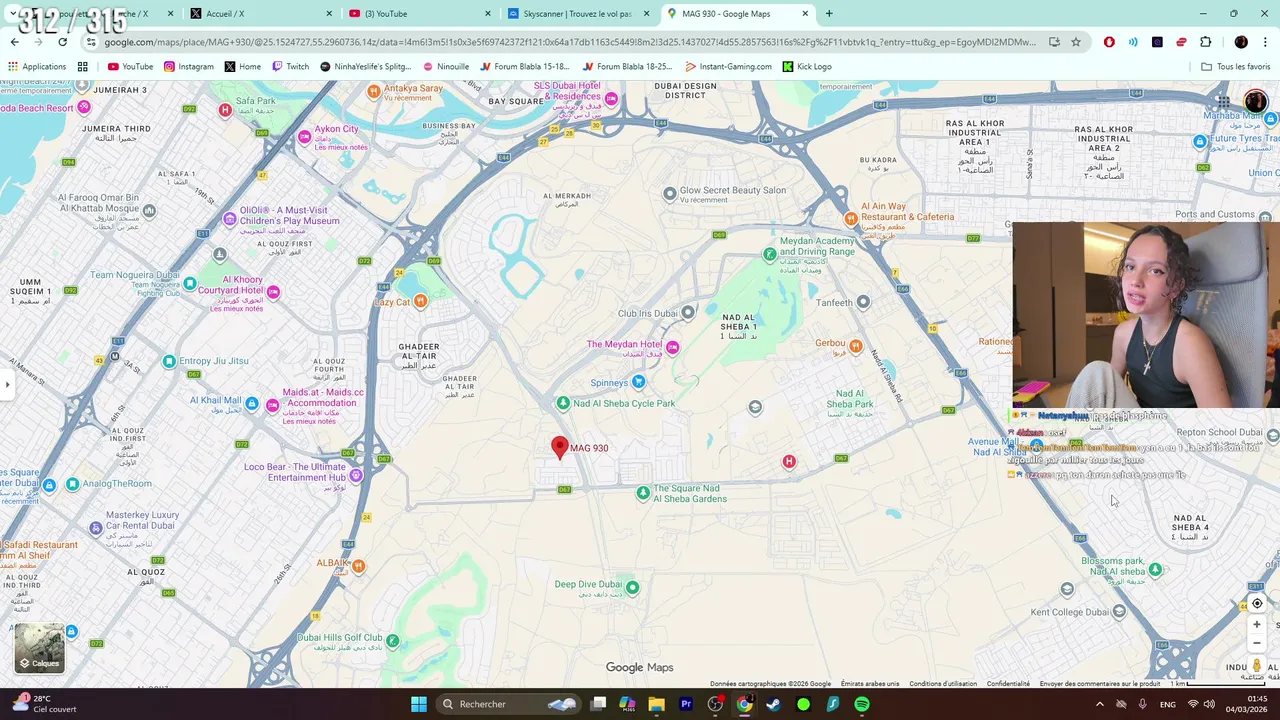Screen dimensions: 1280x720
Task: Click the Entropy Jiu Jitsu marker
Action: click(x=169, y=361)
